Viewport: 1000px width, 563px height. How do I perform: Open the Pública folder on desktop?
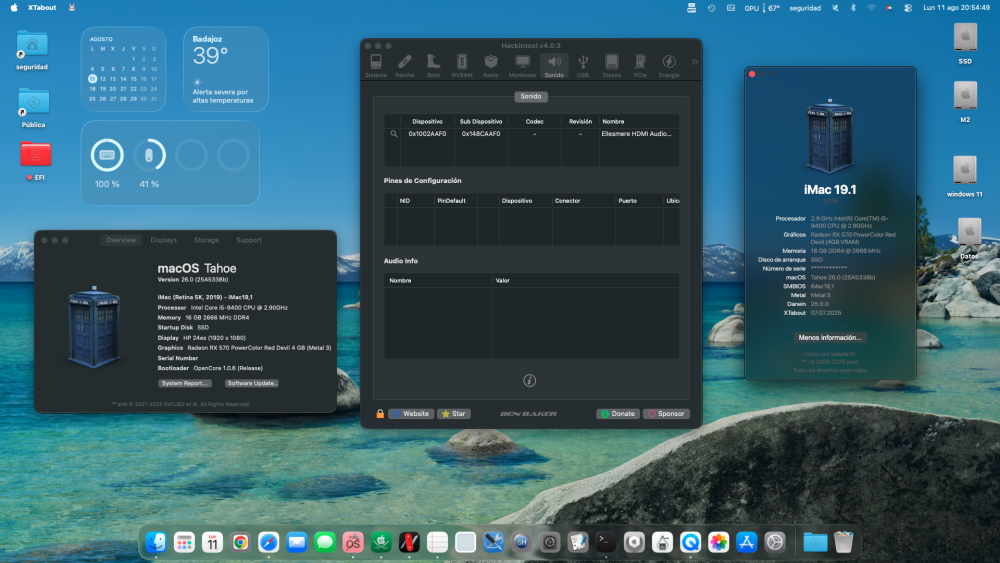coord(33,108)
